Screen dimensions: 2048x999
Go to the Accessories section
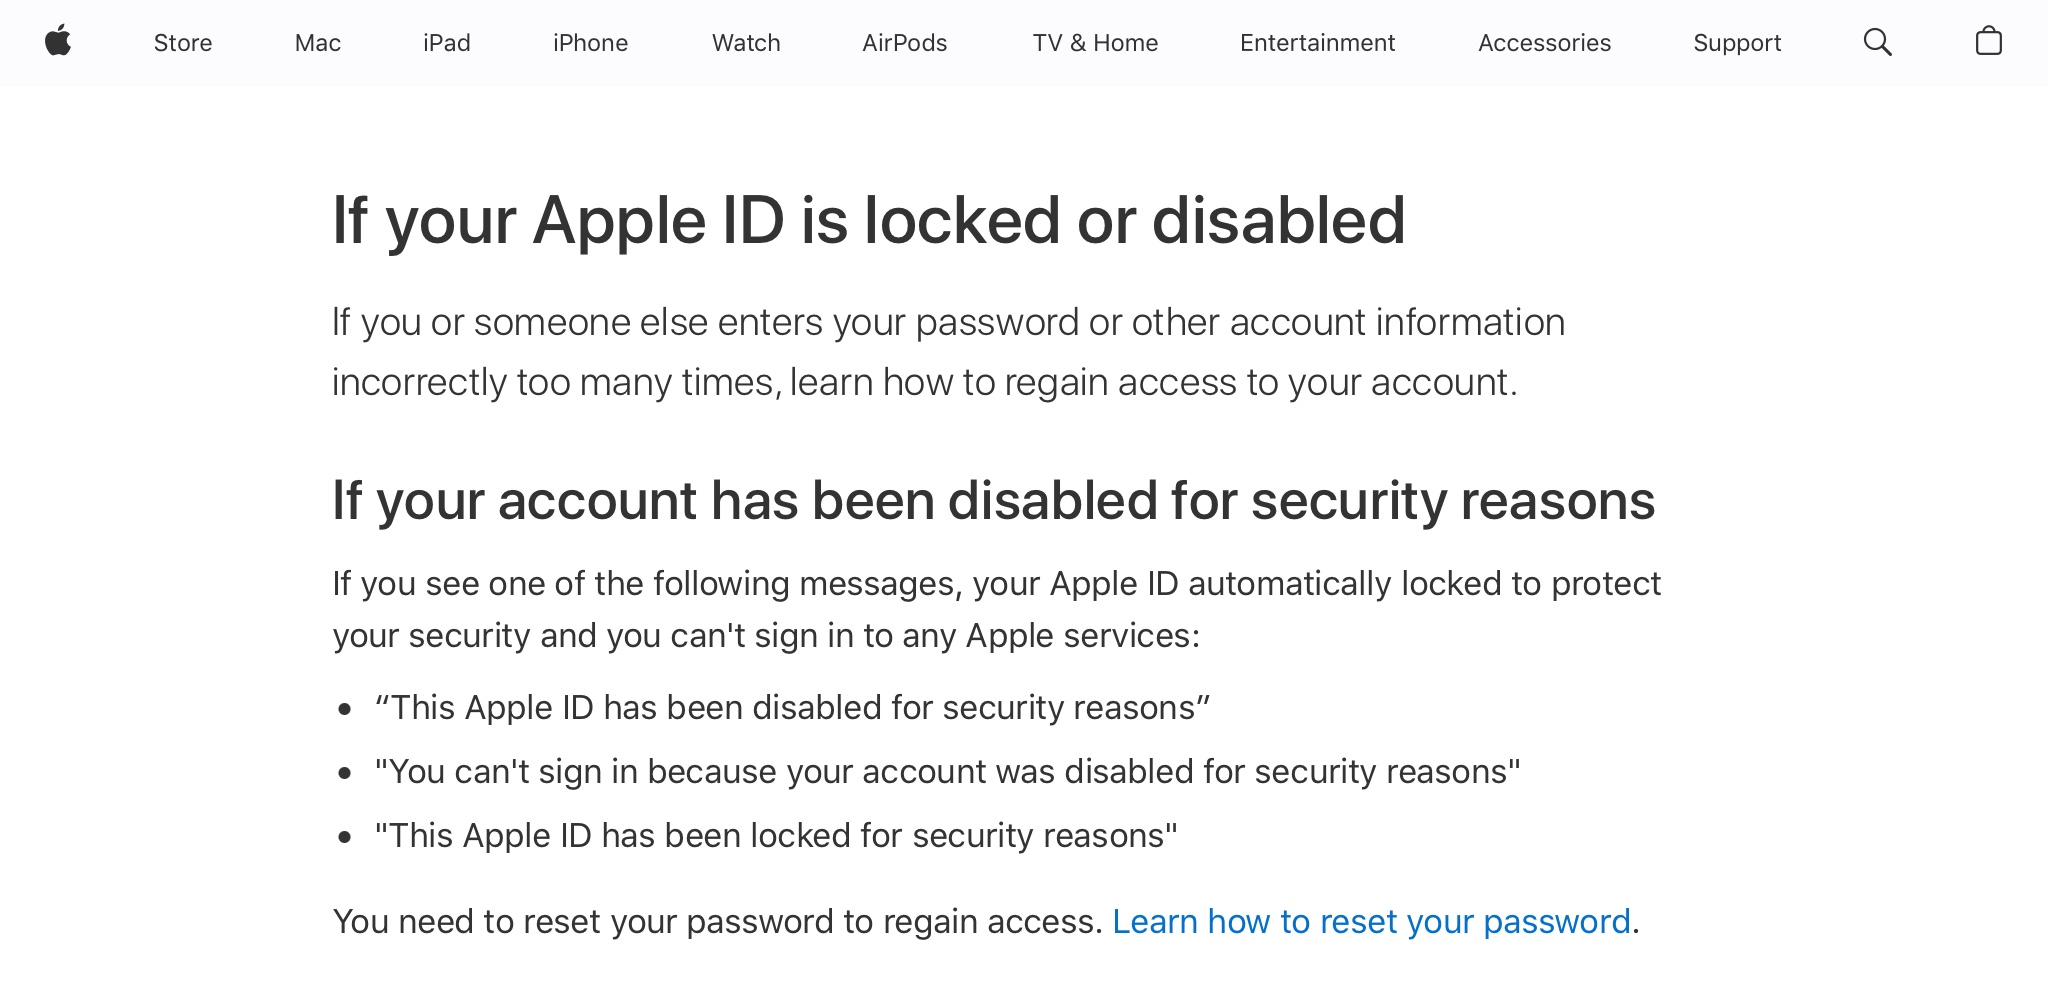click(x=1544, y=43)
